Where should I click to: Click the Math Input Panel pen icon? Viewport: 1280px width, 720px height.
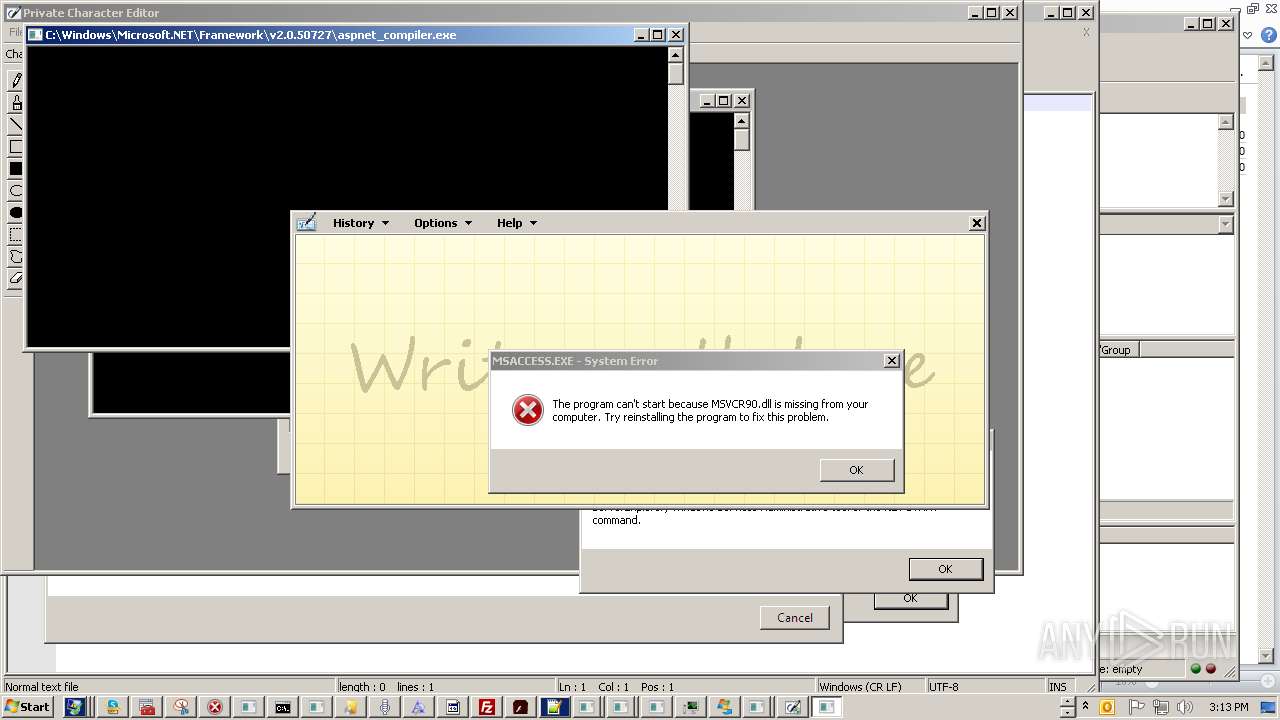(x=306, y=222)
